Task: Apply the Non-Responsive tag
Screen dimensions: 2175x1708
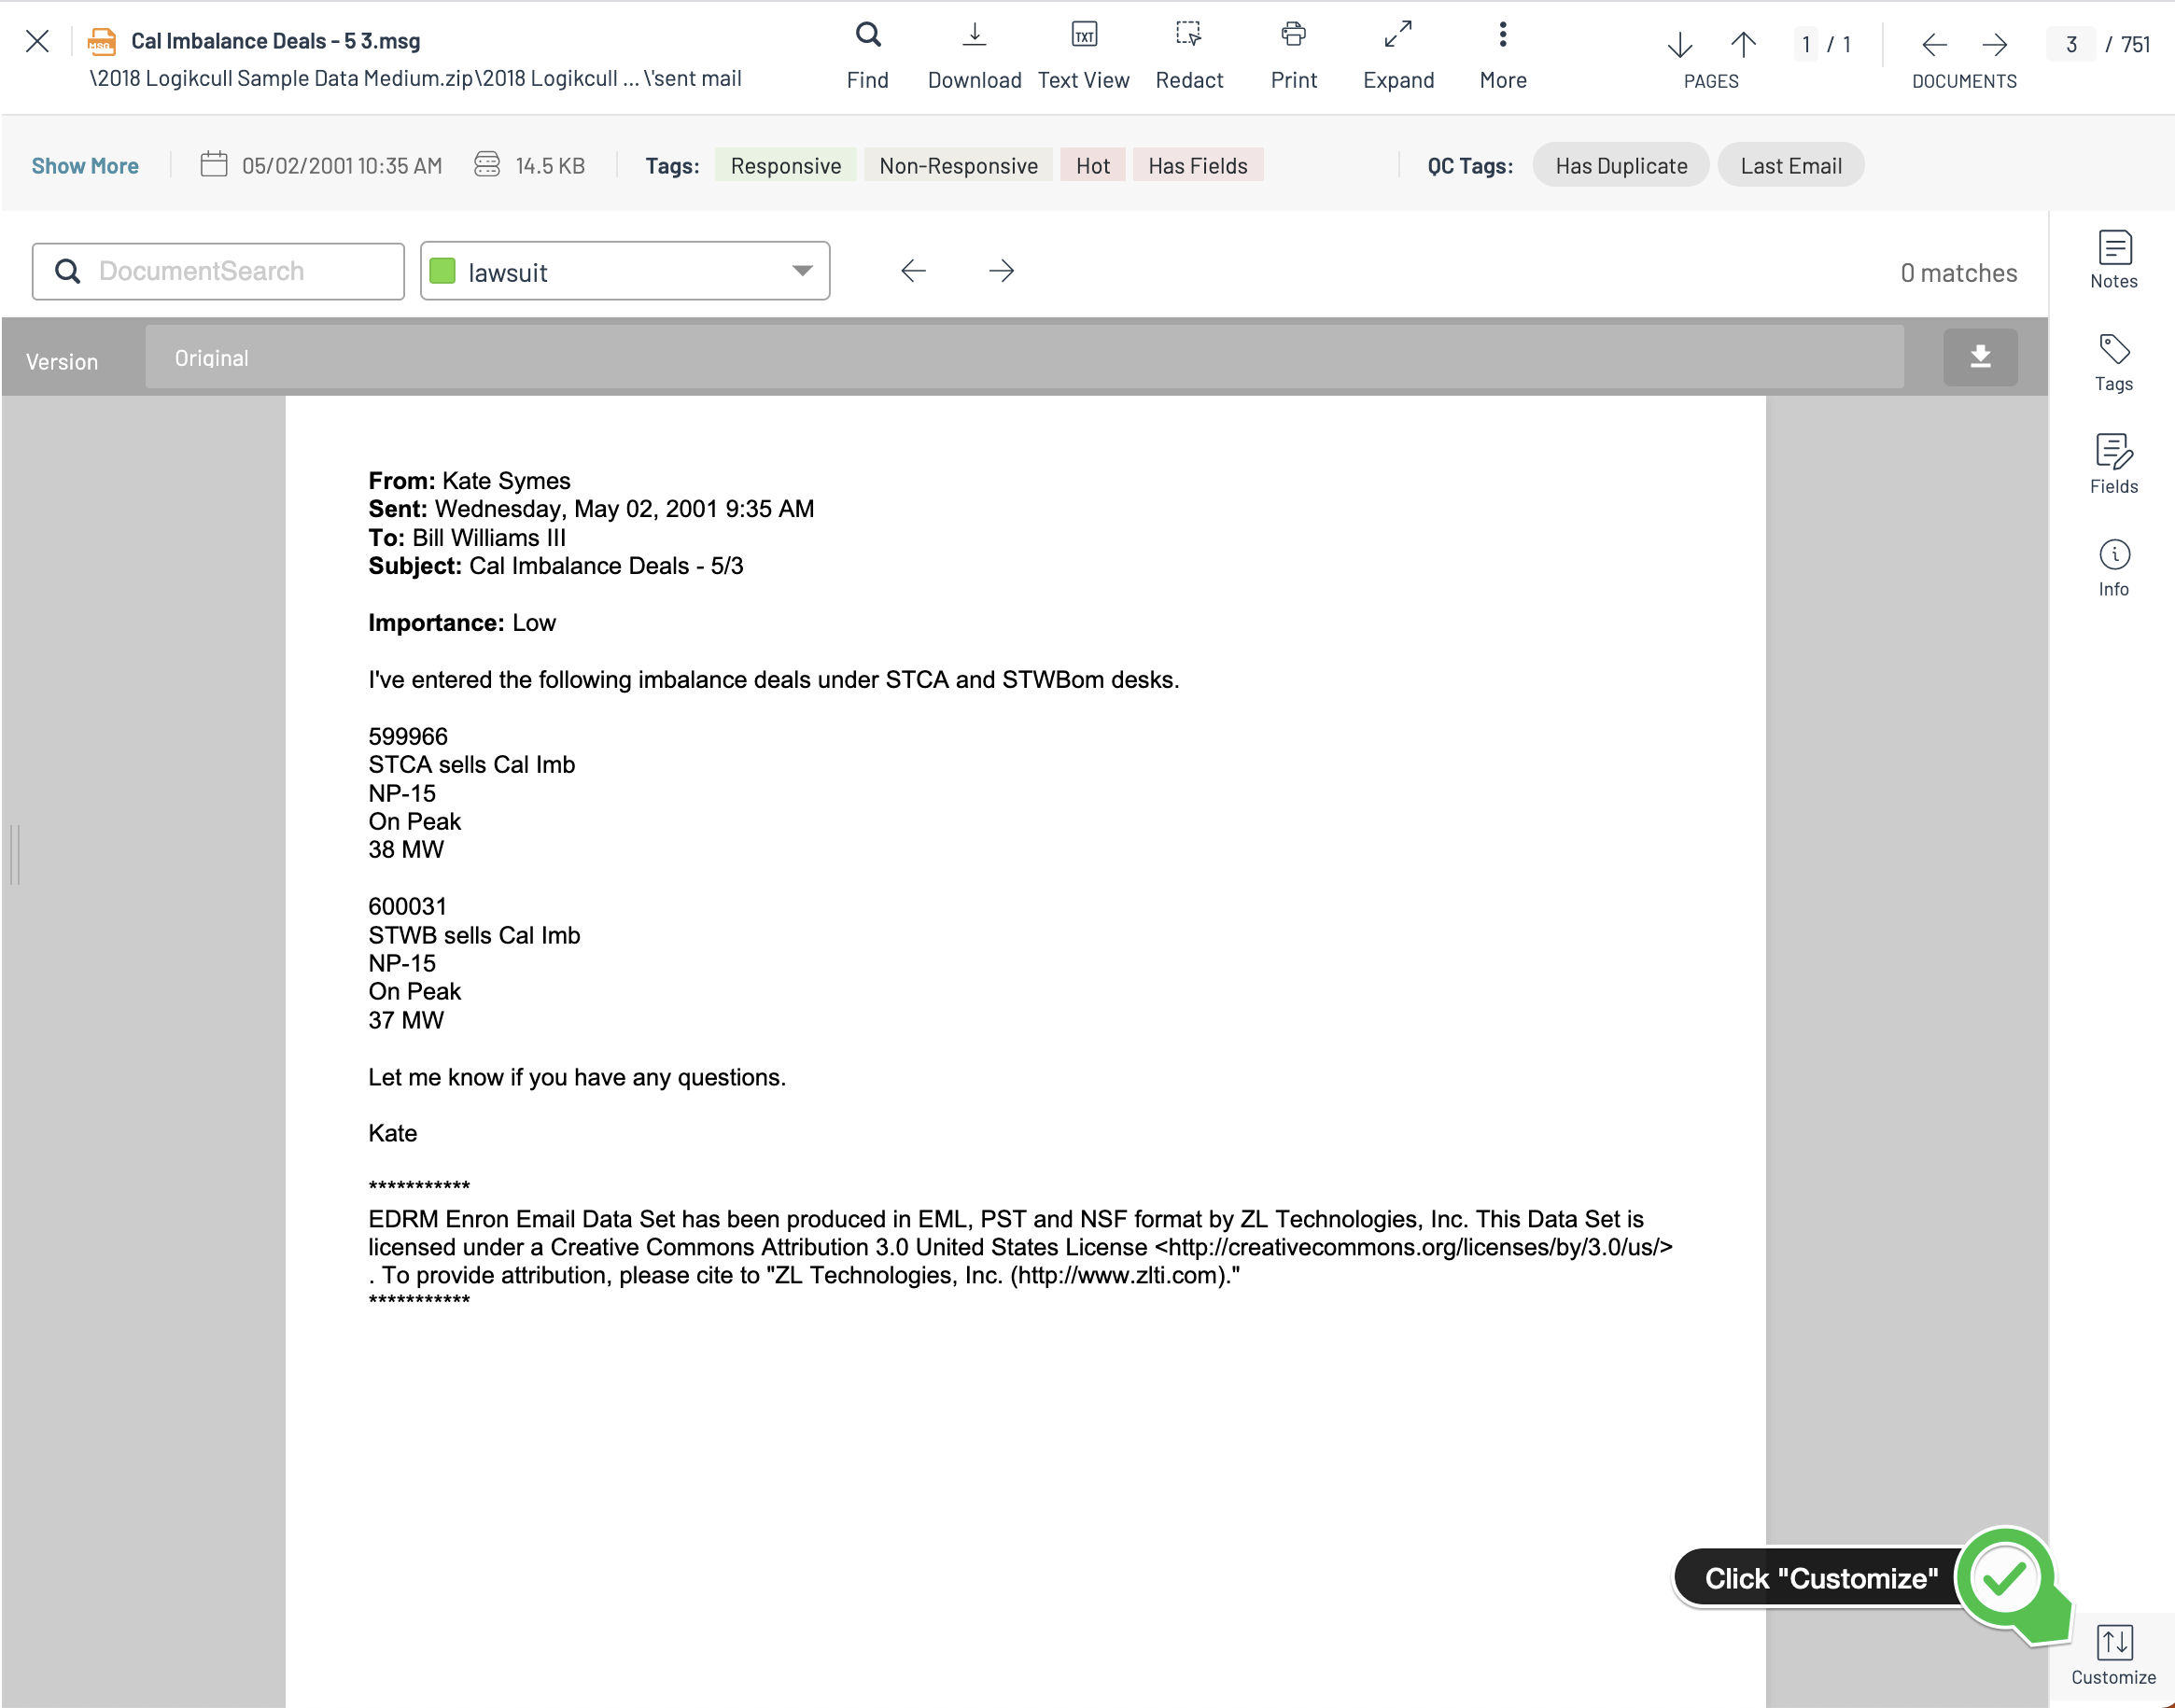Action: [958, 166]
